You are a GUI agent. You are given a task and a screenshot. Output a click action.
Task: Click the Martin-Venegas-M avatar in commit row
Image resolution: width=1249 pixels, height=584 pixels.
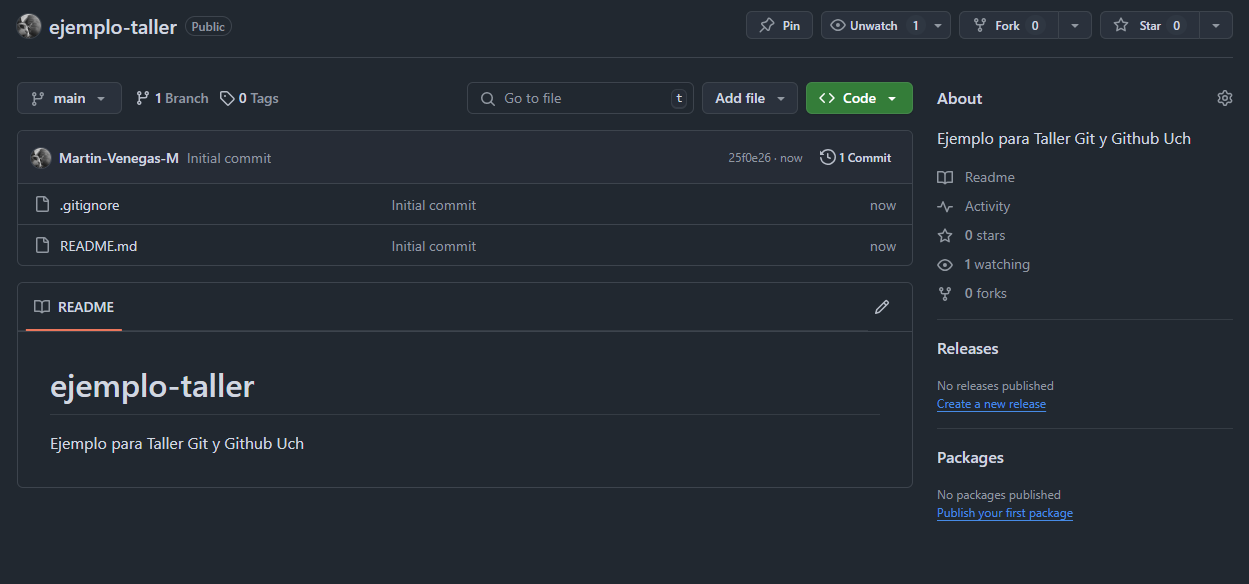41,158
